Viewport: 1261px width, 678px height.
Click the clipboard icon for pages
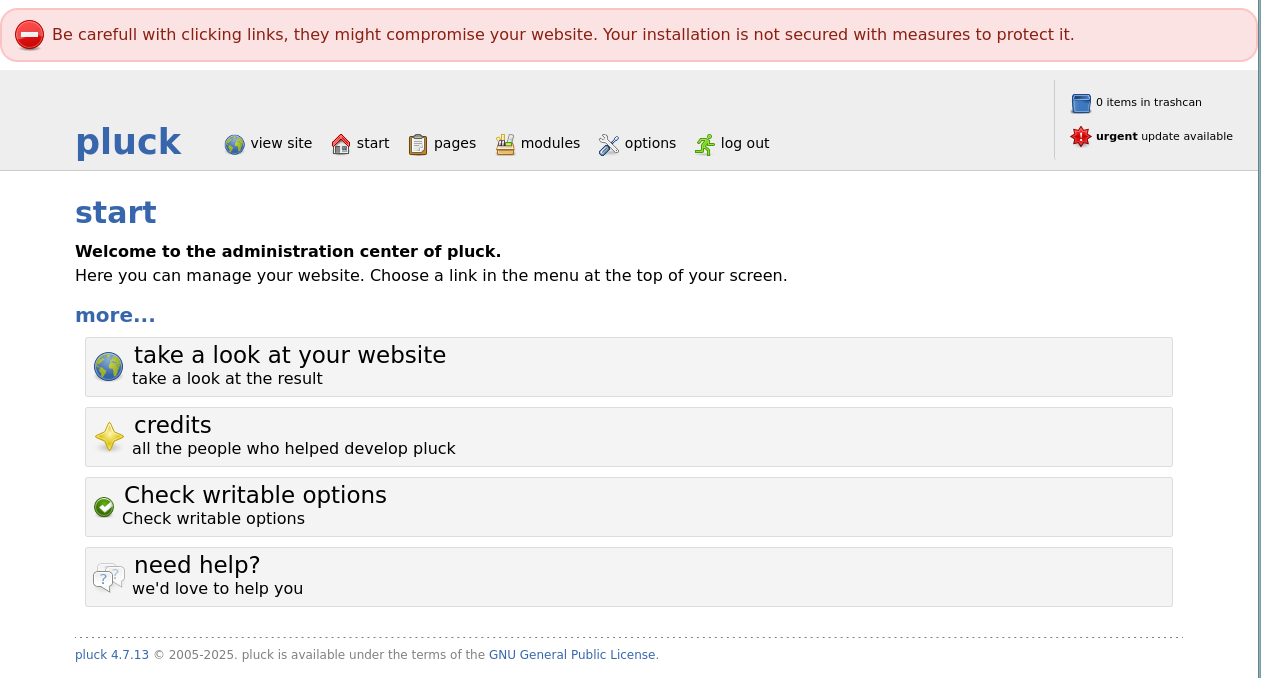[418, 145]
